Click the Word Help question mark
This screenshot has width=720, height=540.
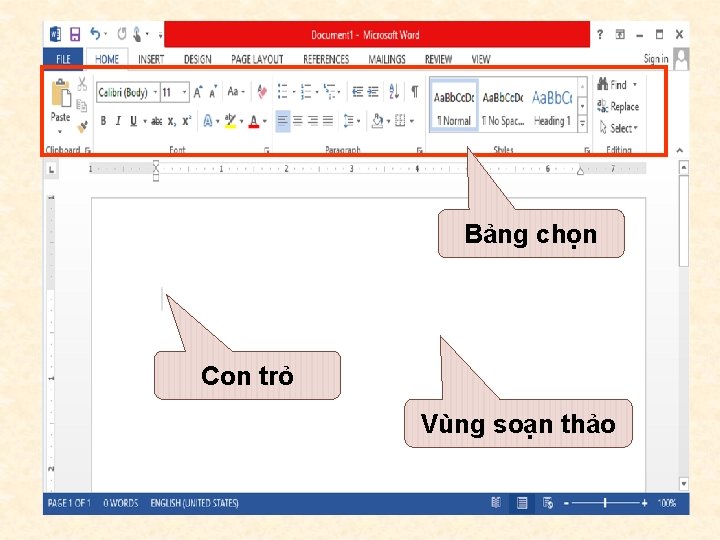pyautogui.click(x=600, y=34)
